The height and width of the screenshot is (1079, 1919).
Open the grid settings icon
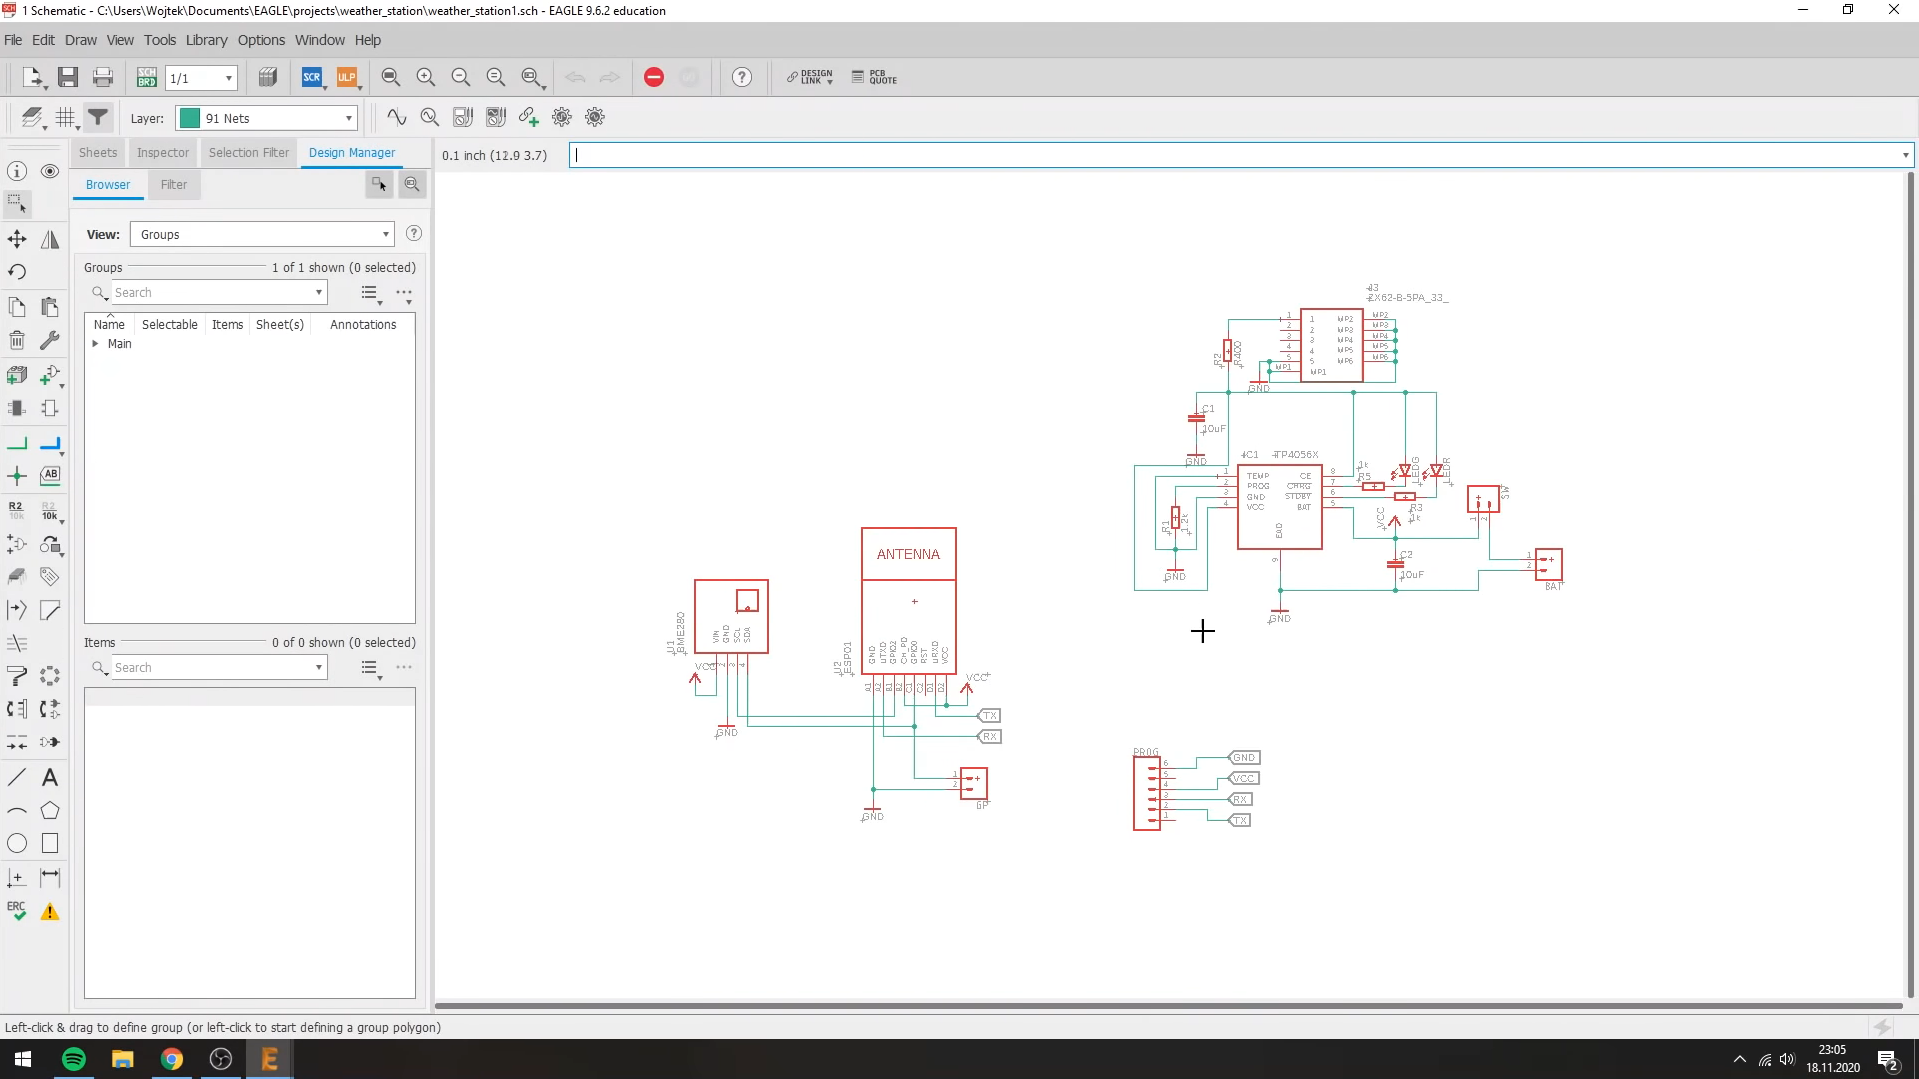click(x=65, y=118)
